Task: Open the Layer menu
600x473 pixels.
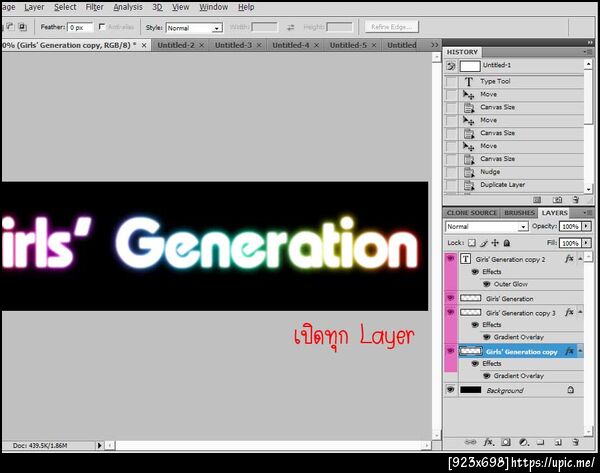Action: [34, 7]
